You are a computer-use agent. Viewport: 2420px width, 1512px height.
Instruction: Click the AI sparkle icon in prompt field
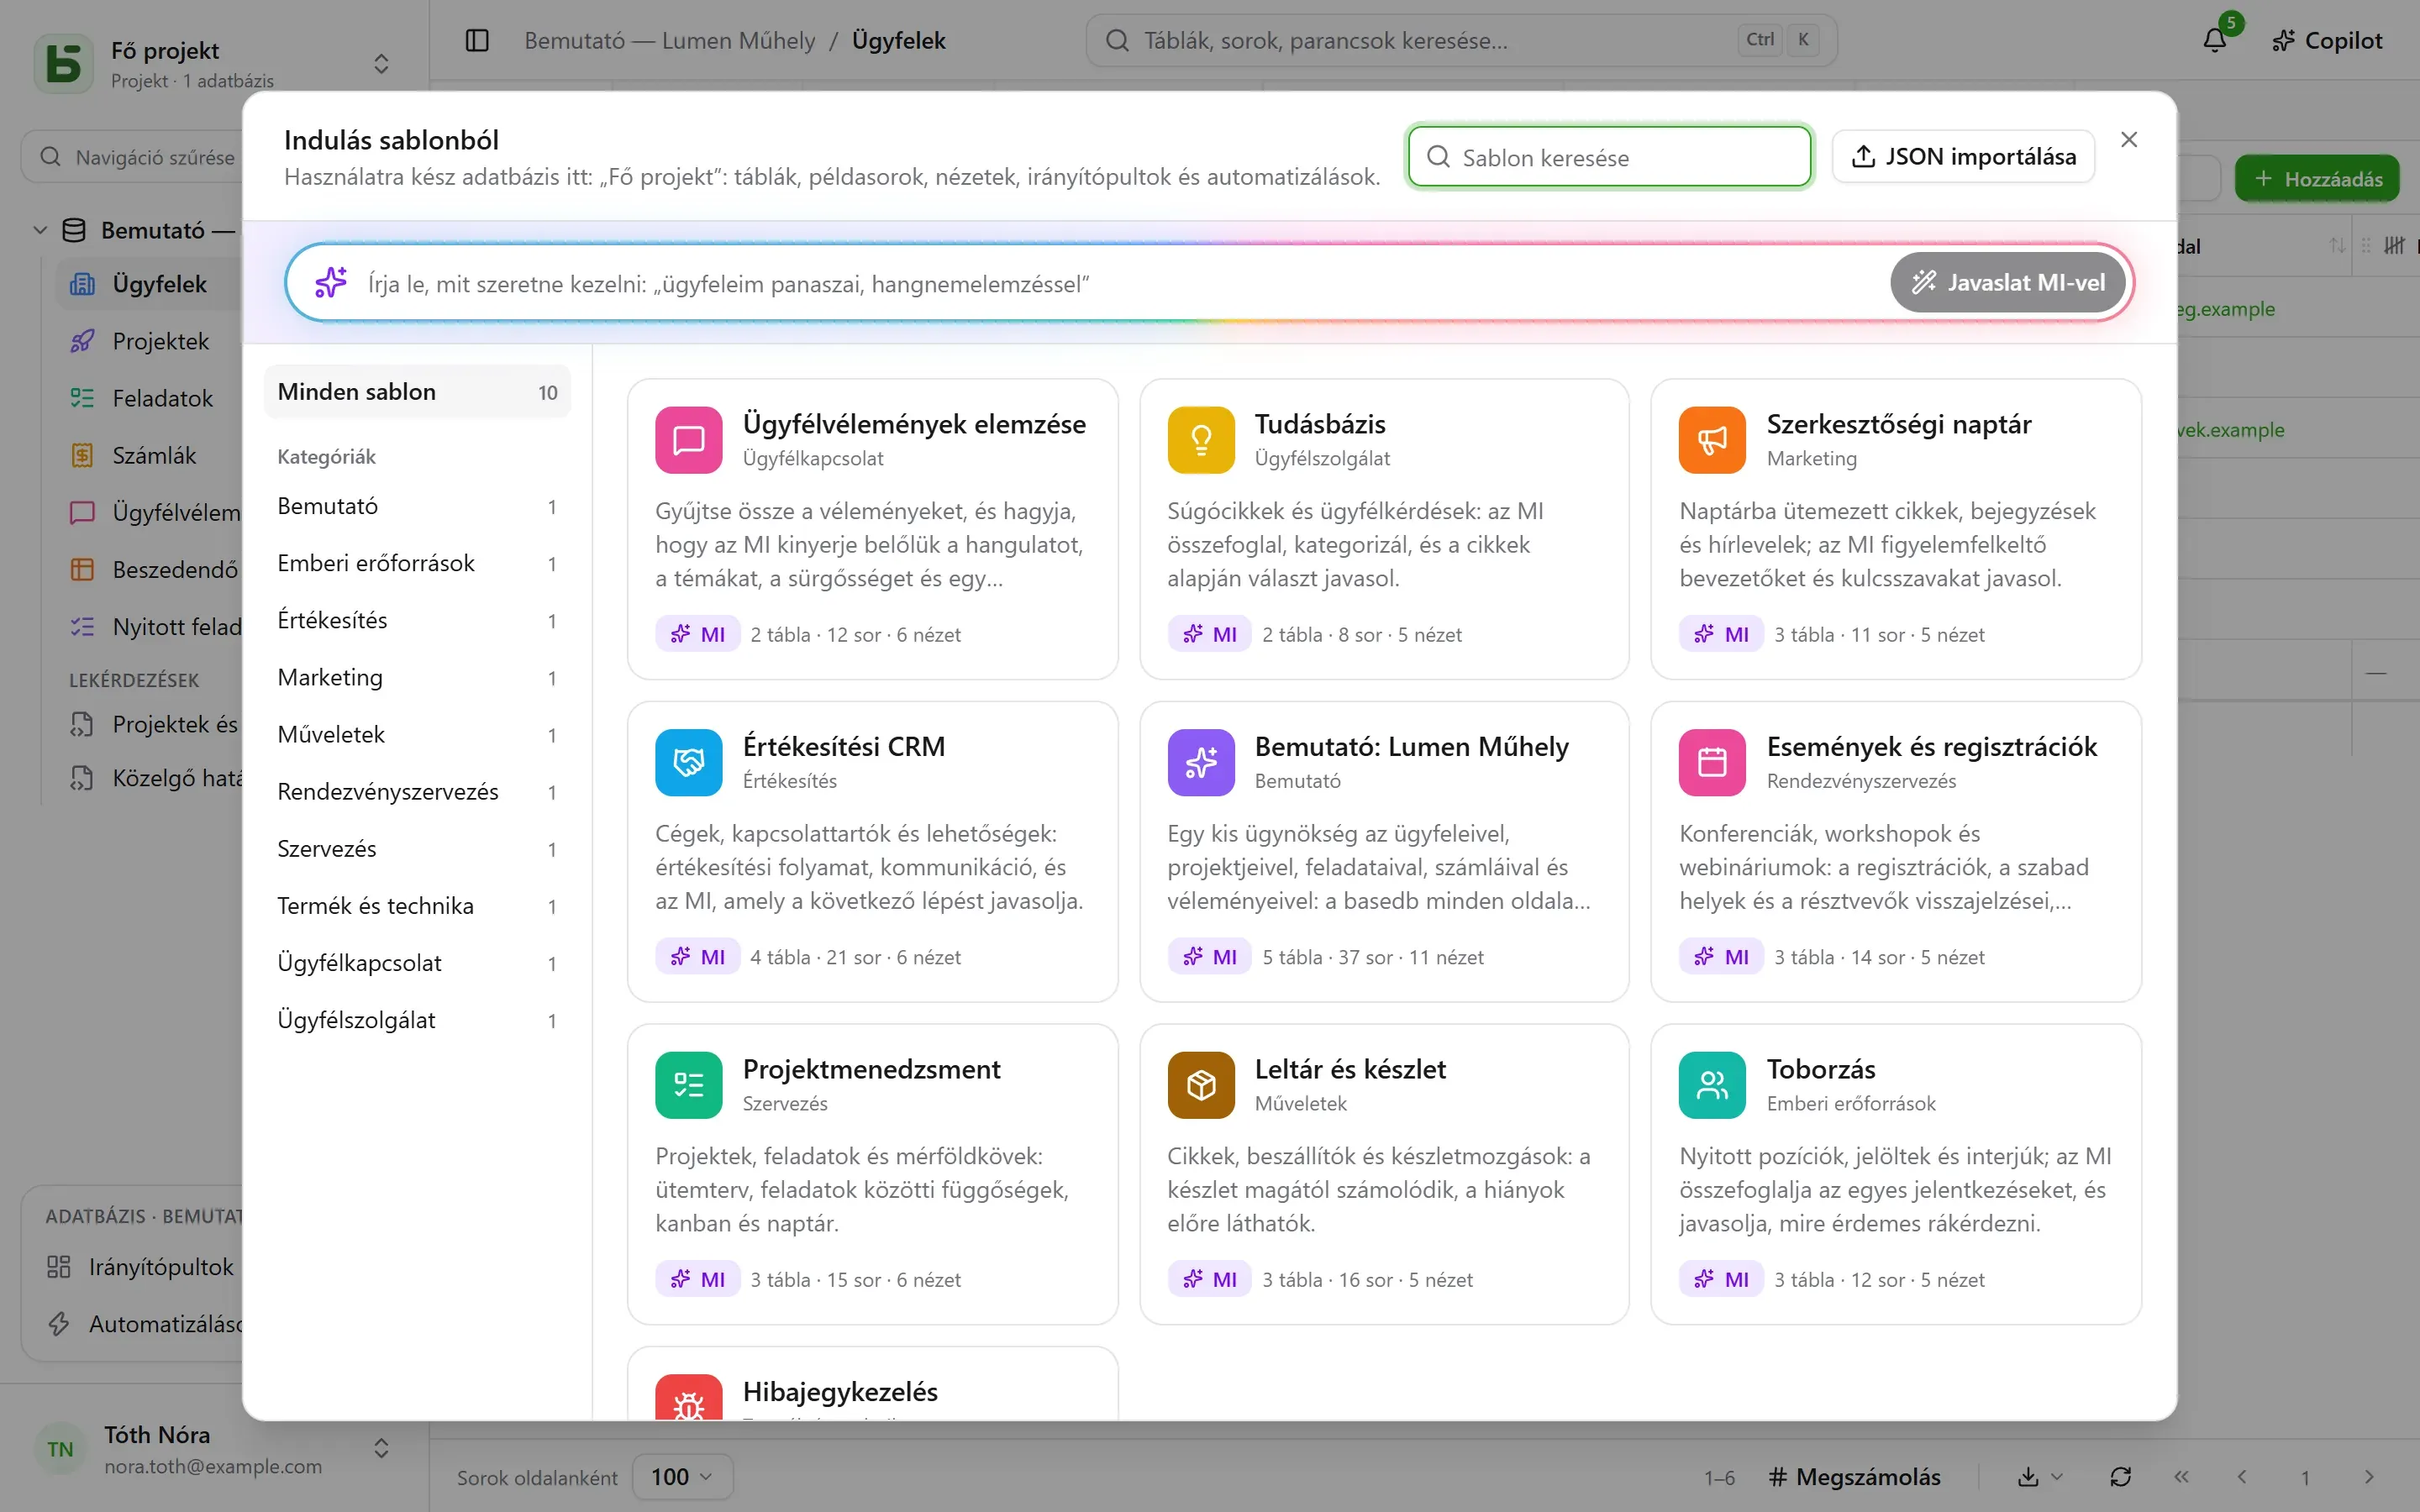click(331, 283)
